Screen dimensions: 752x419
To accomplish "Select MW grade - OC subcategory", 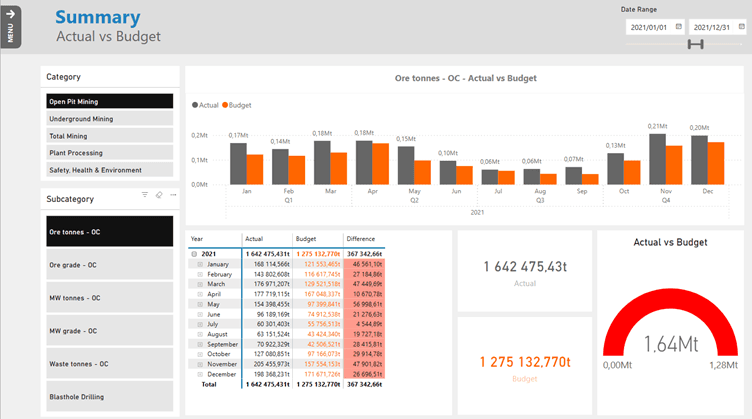I will tap(110, 331).
